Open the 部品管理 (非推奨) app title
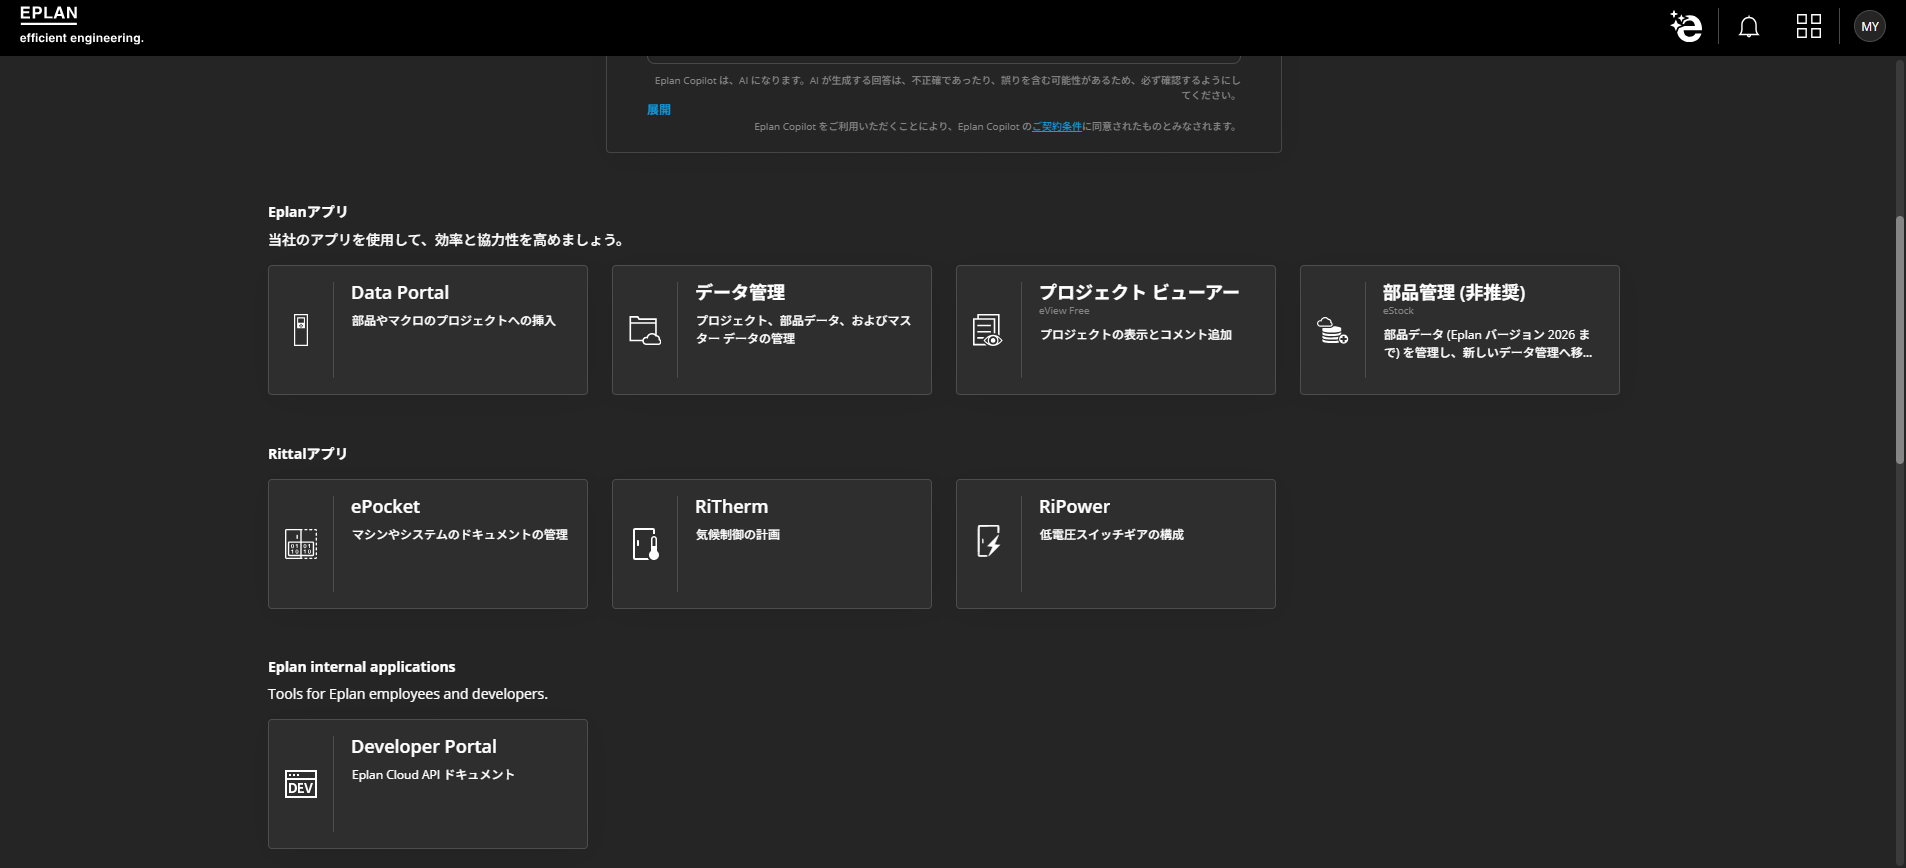The image size is (1906, 868). (1454, 292)
